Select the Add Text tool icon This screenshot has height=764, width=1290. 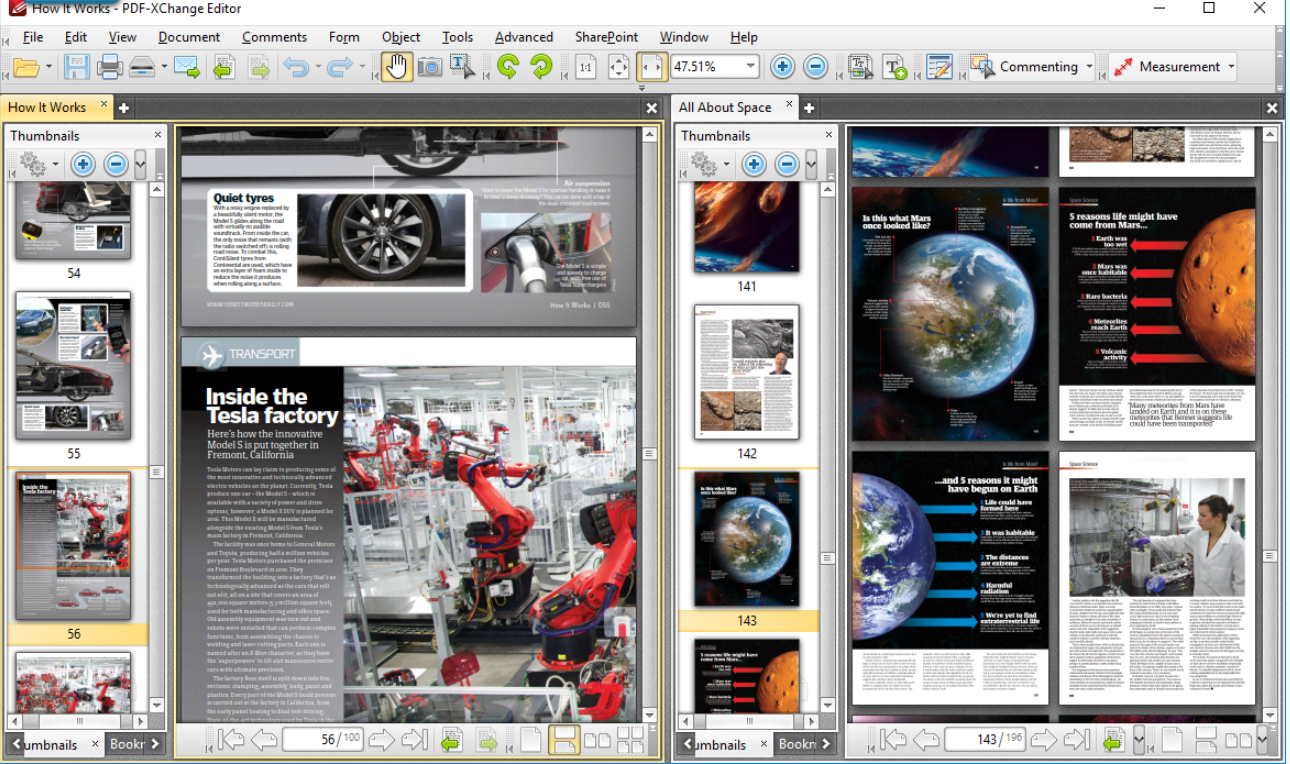point(894,67)
